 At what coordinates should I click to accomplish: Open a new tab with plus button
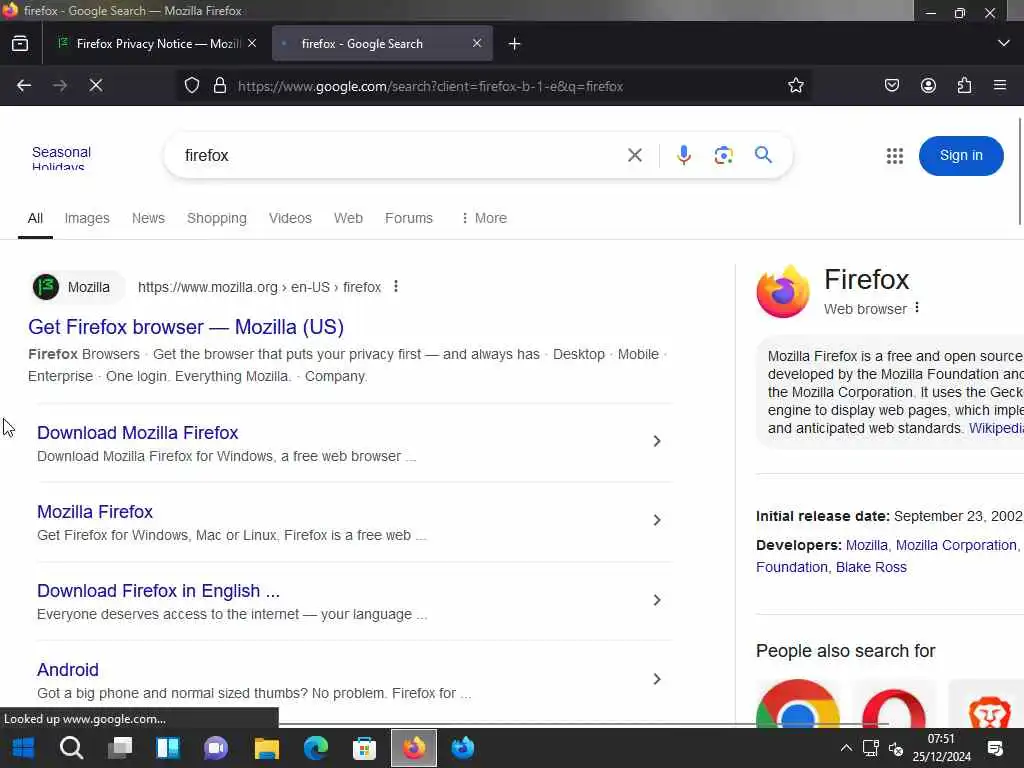tap(515, 44)
